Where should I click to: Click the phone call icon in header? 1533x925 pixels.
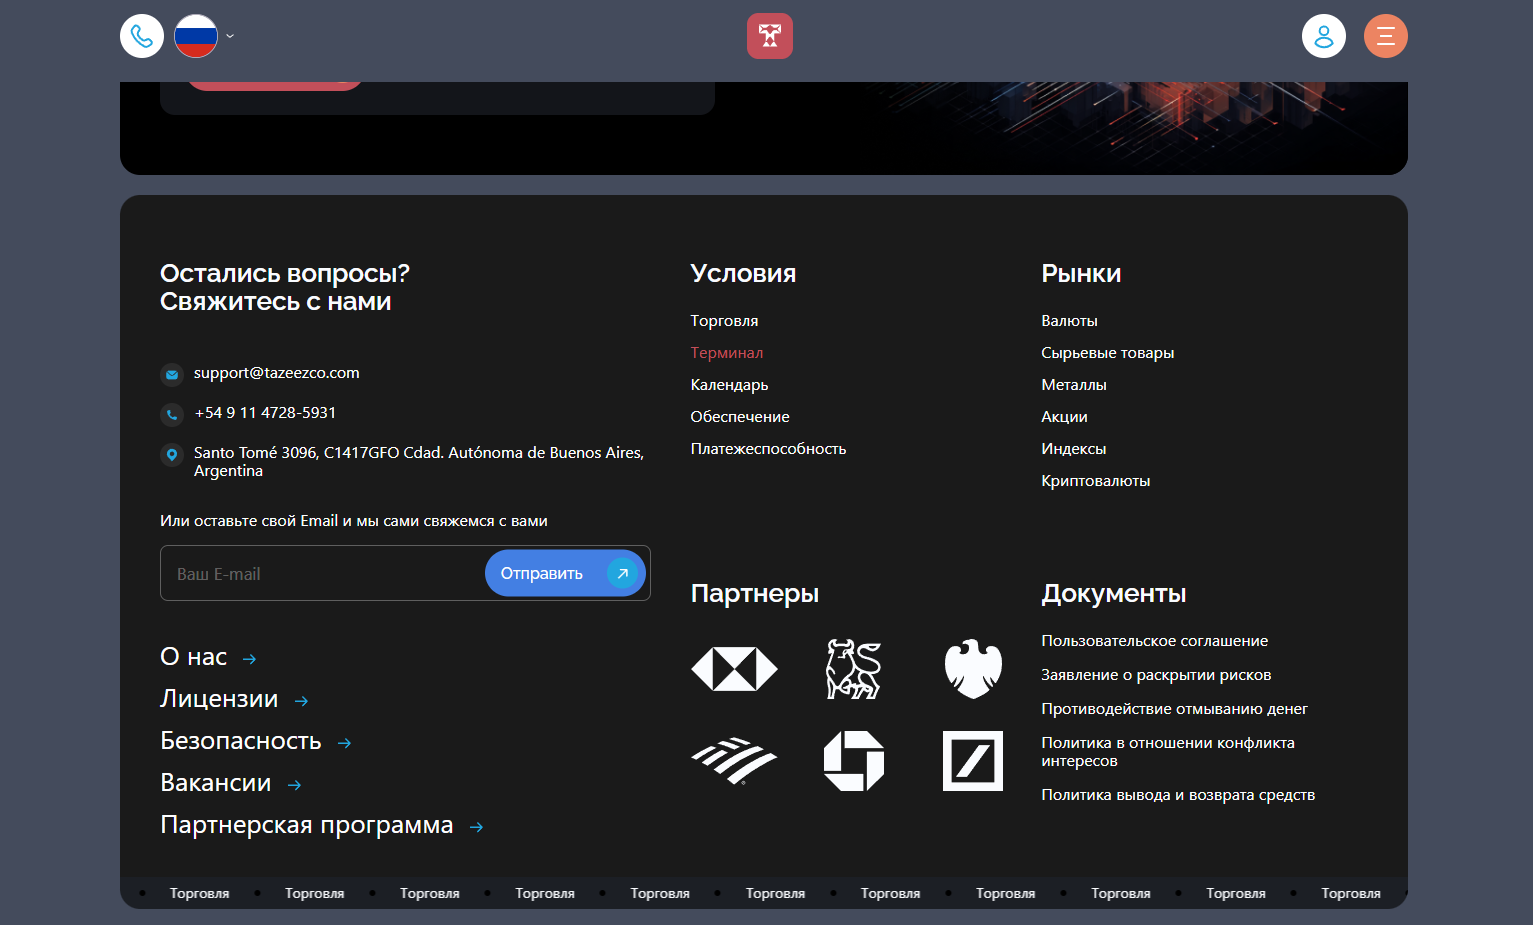[142, 36]
